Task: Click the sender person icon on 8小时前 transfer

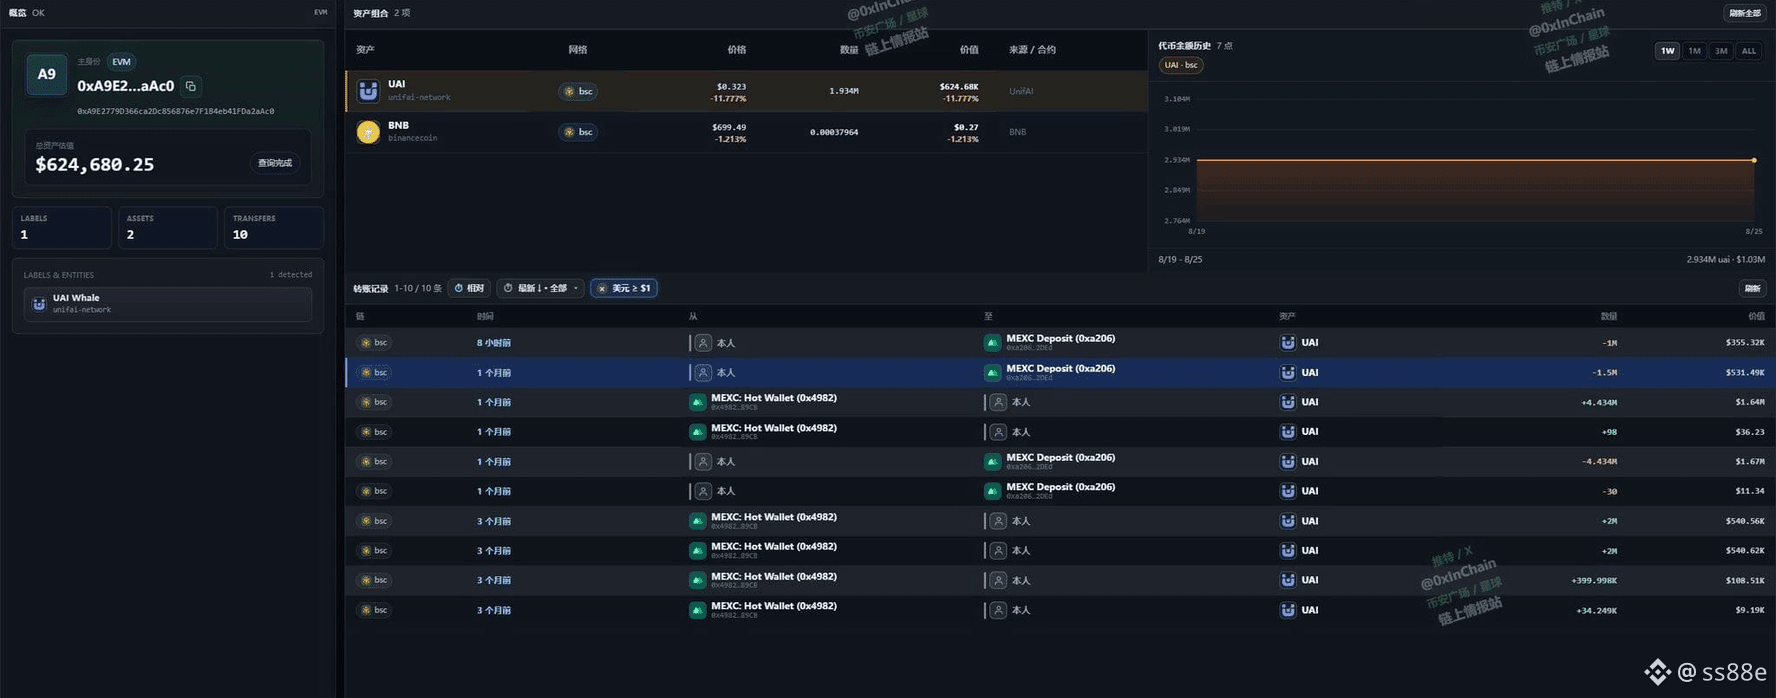Action: [x=703, y=343]
